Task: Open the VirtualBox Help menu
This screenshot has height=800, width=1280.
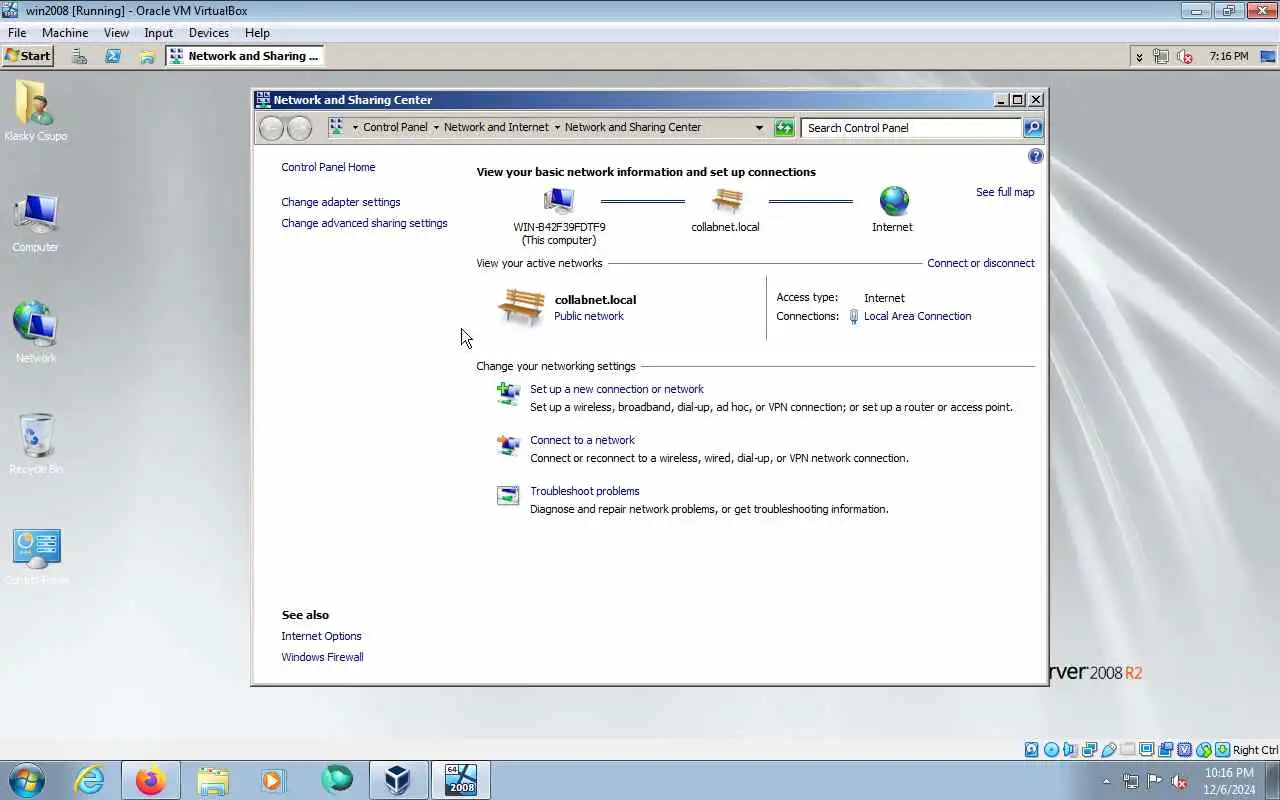Action: pyautogui.click(x=257, y=33)
